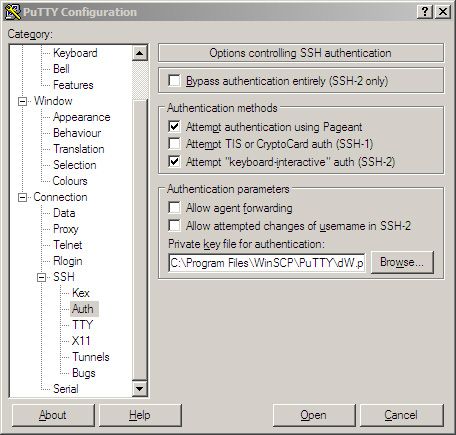Collapse the Connection tree node
The width and height of the screenshot is (456, 435).
point(22,197)
